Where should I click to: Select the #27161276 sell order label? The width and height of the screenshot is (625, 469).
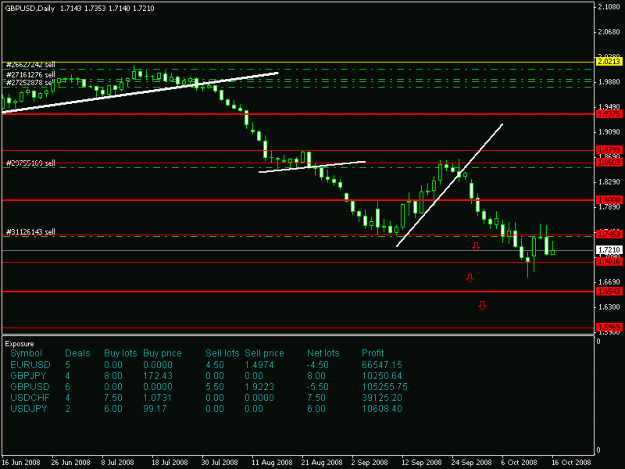click(x=30, y=75)
